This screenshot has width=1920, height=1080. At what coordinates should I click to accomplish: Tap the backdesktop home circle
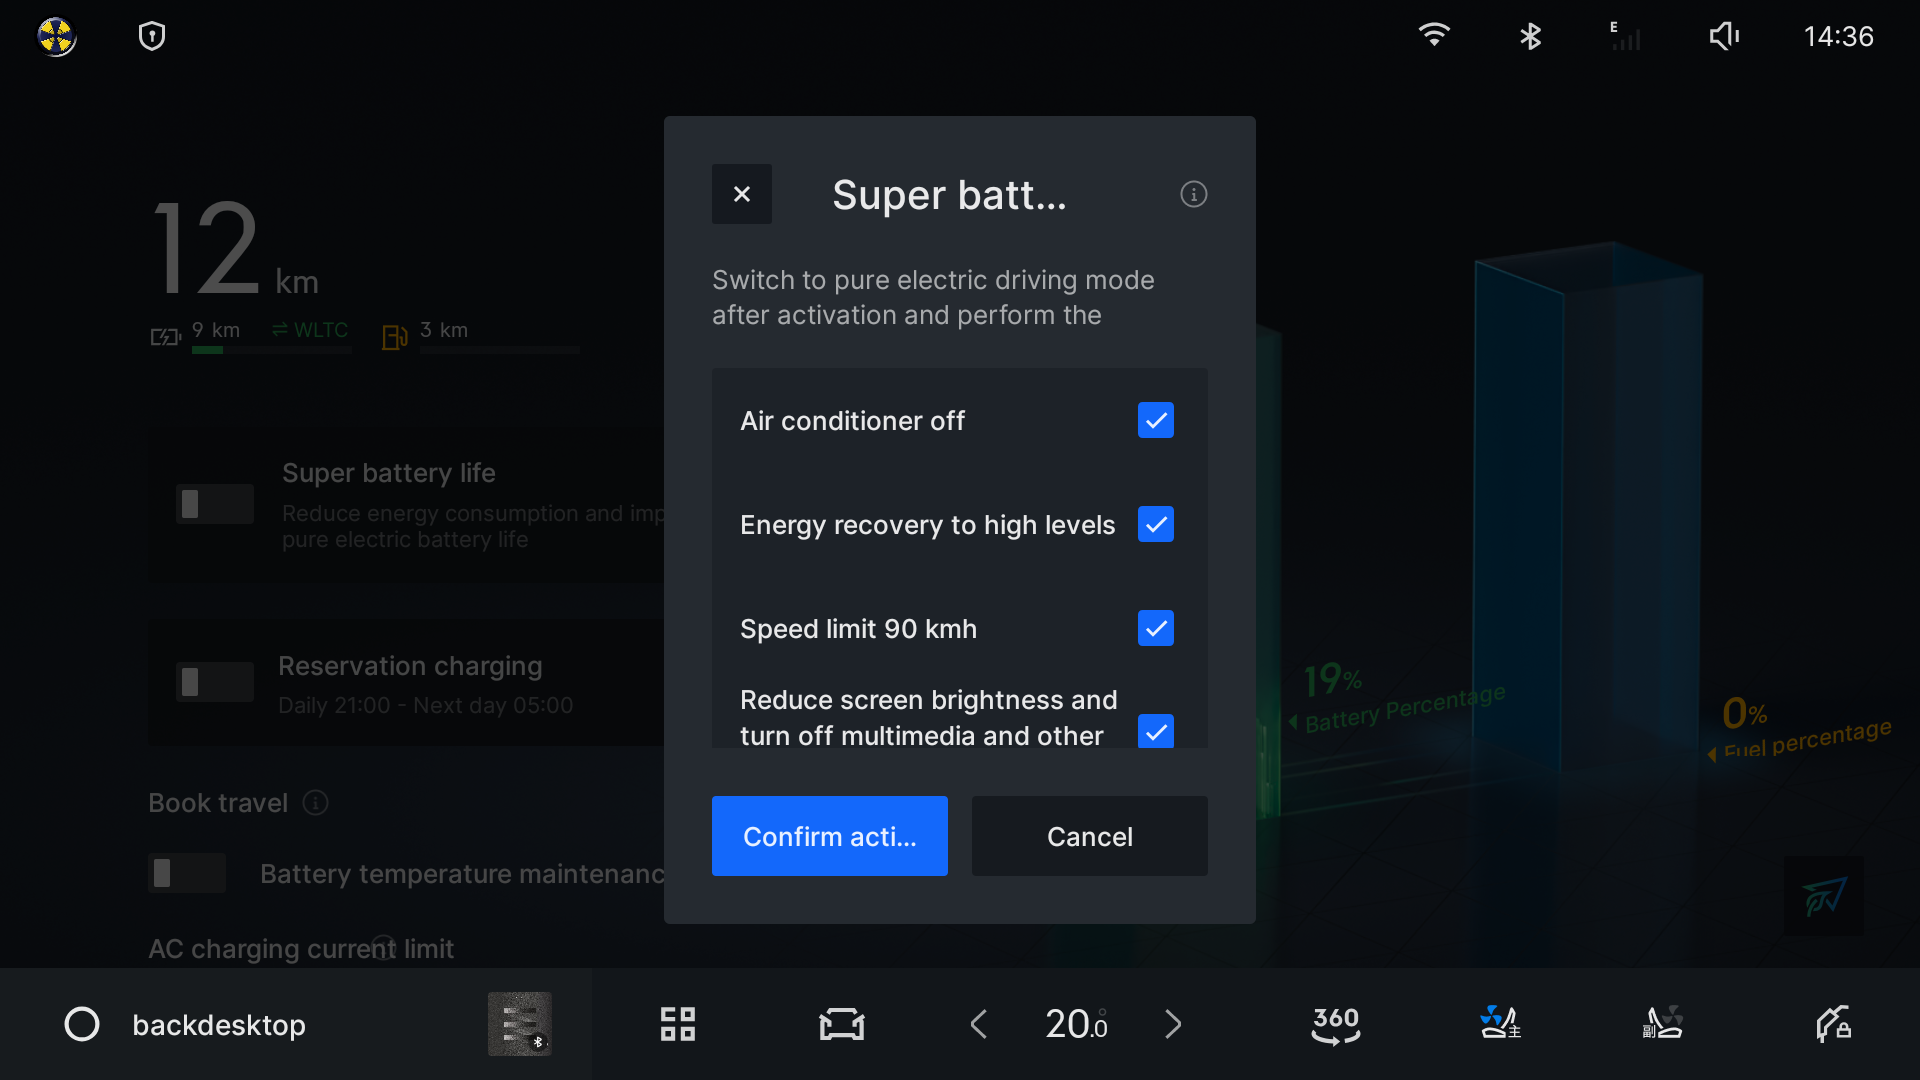[x=82, y=1024]
